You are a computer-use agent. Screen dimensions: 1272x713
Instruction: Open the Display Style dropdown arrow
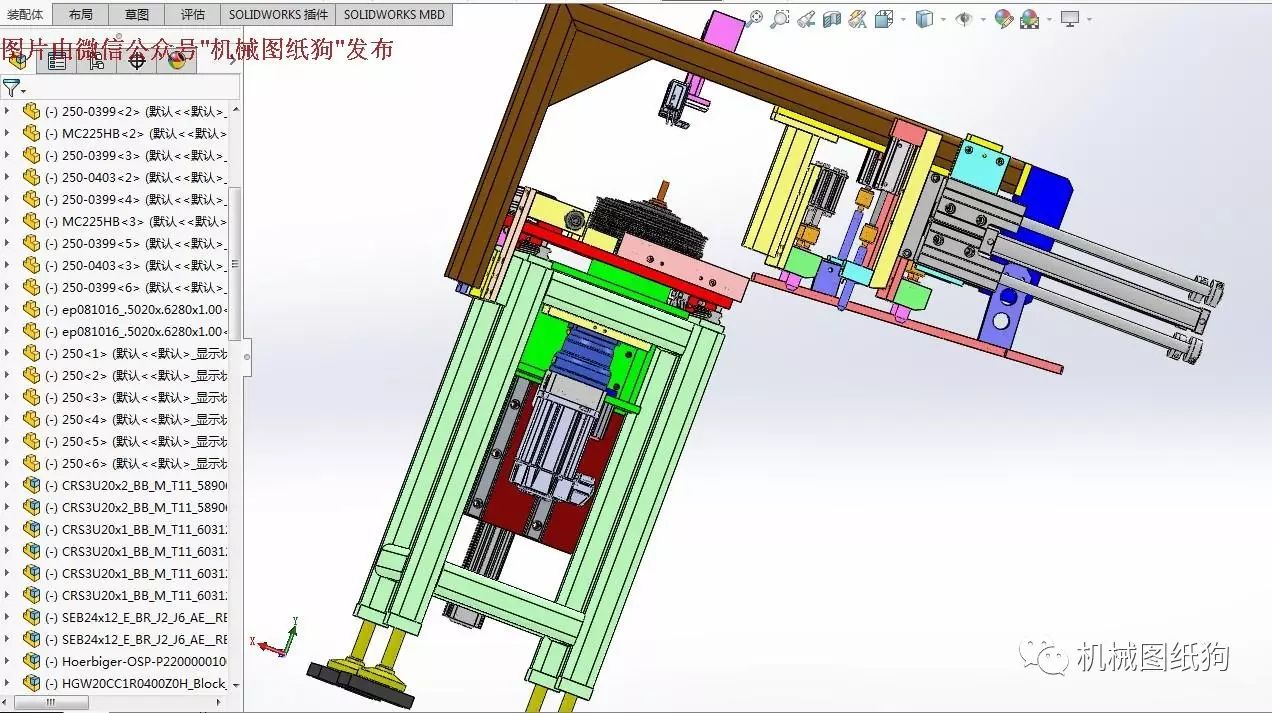pyautogui.click(x=943, y=19)
